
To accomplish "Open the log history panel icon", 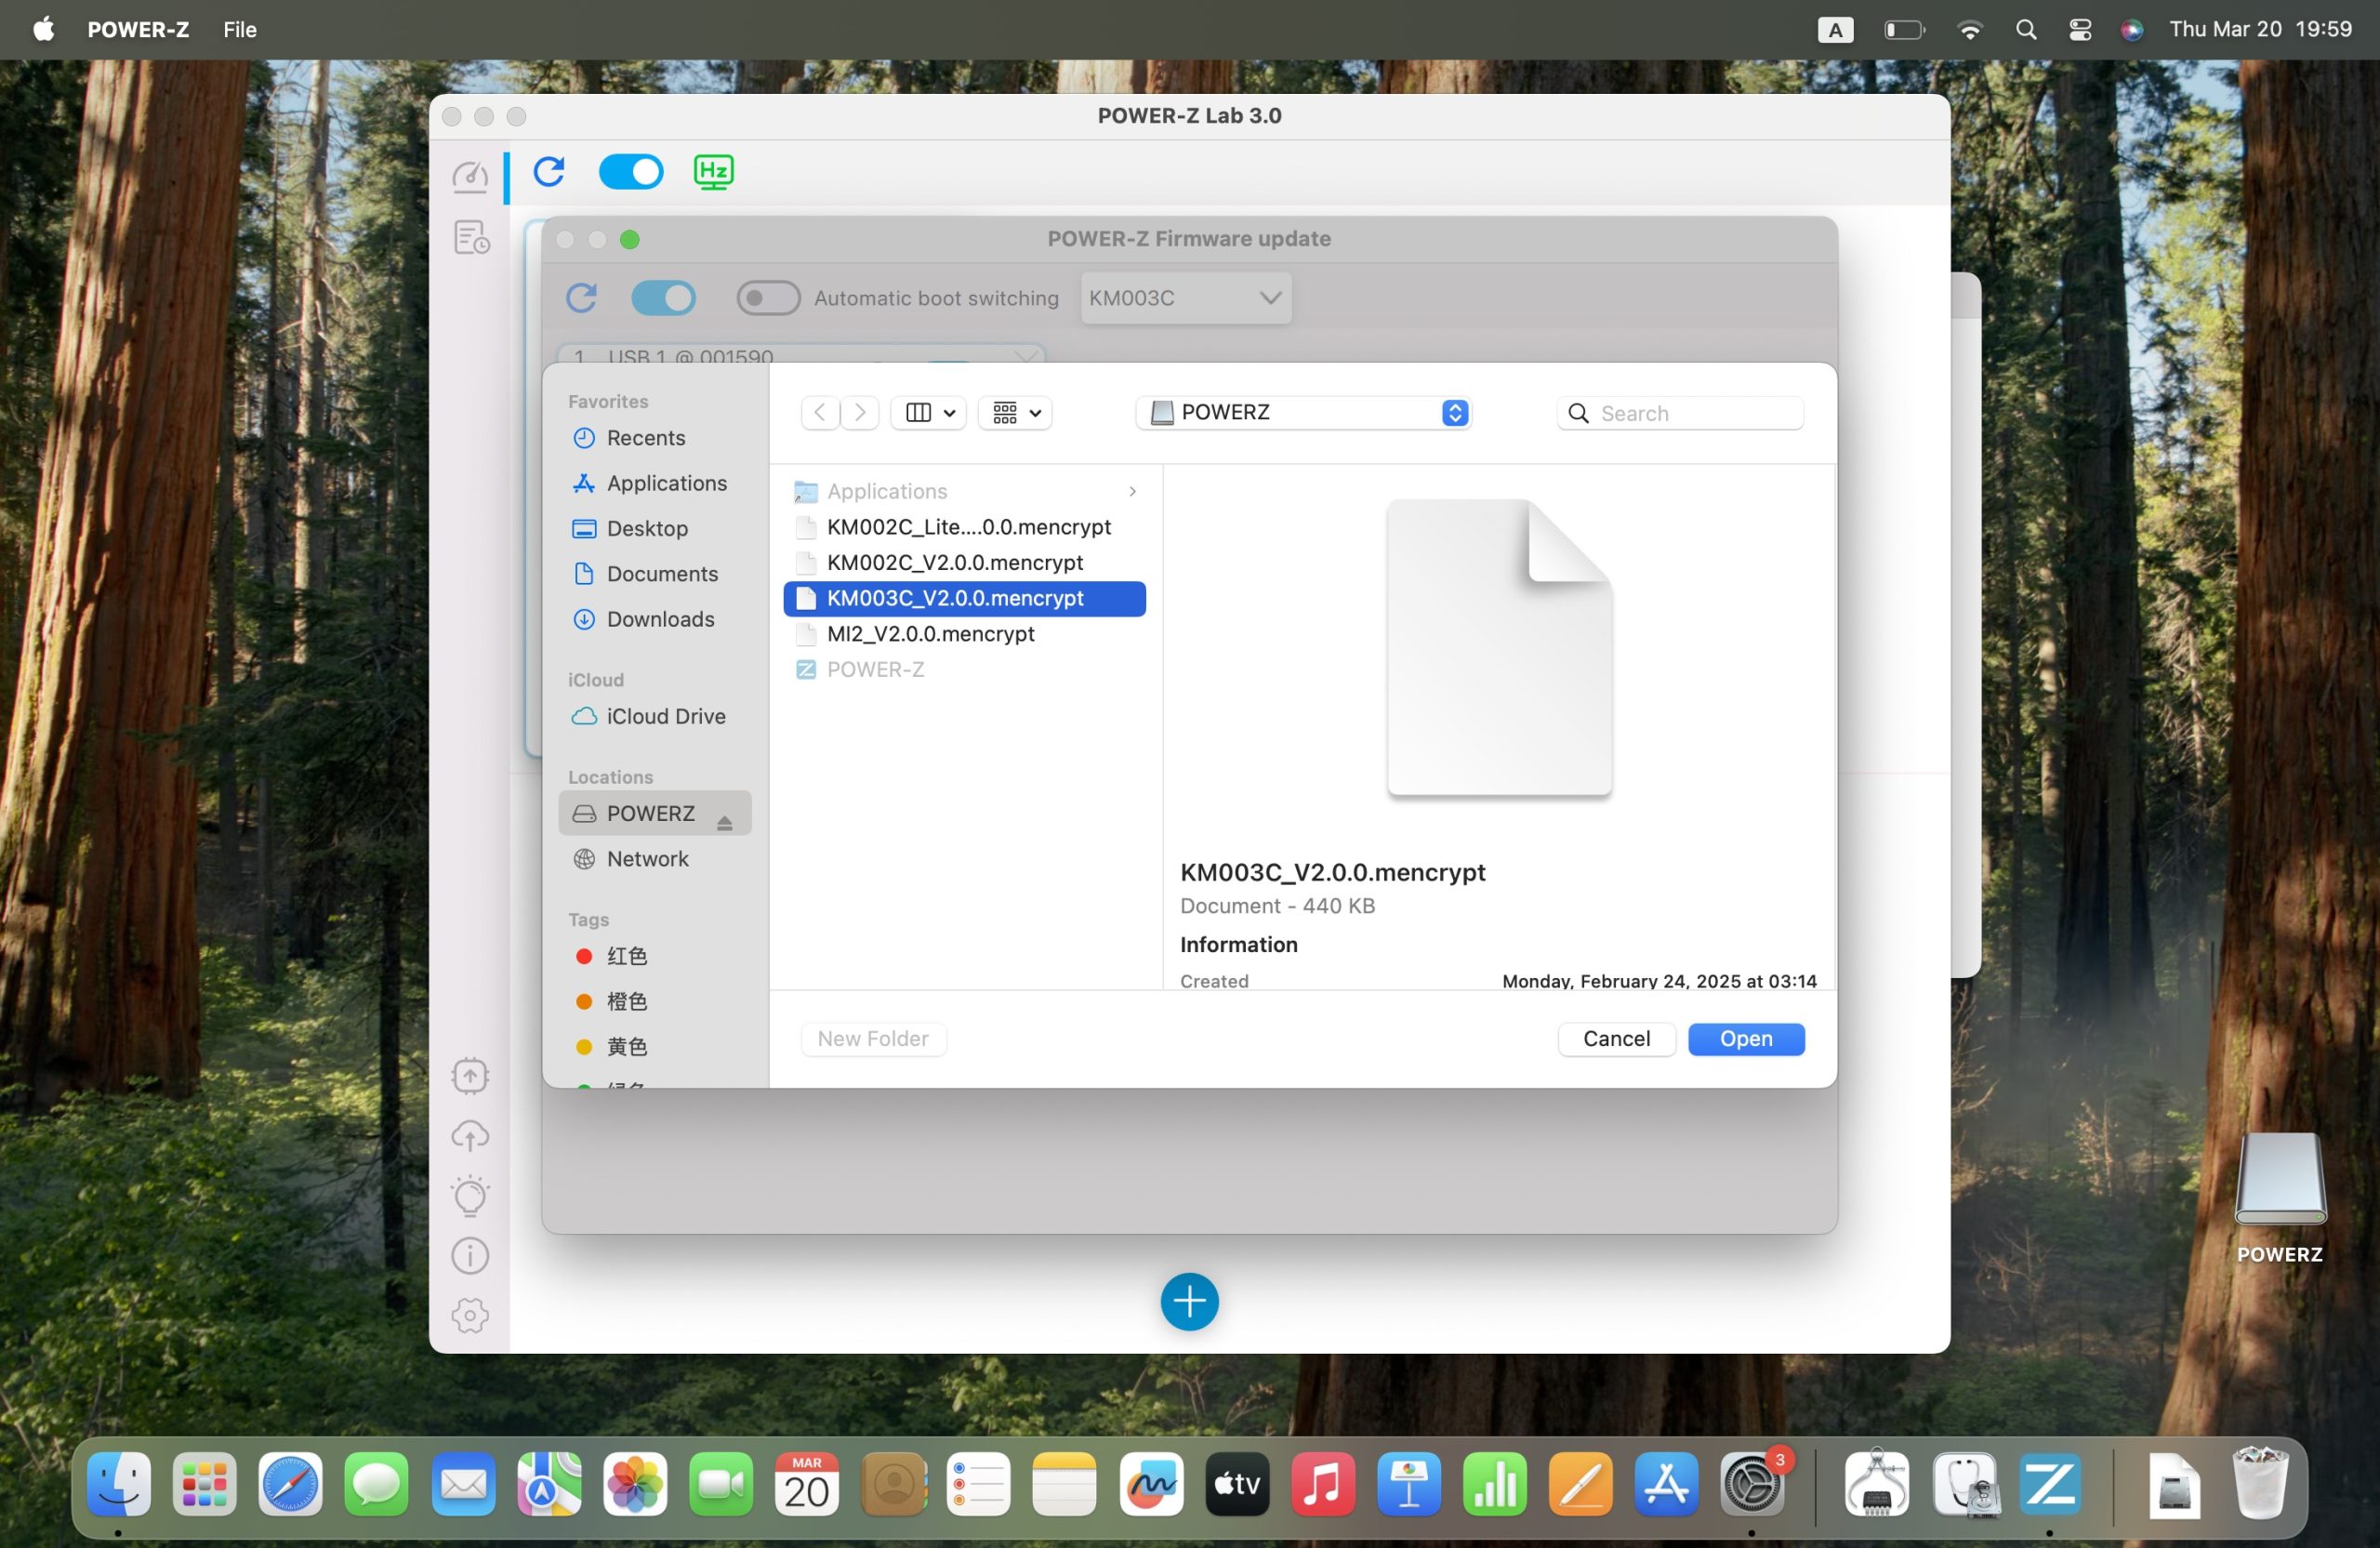I will pos(470,237).
